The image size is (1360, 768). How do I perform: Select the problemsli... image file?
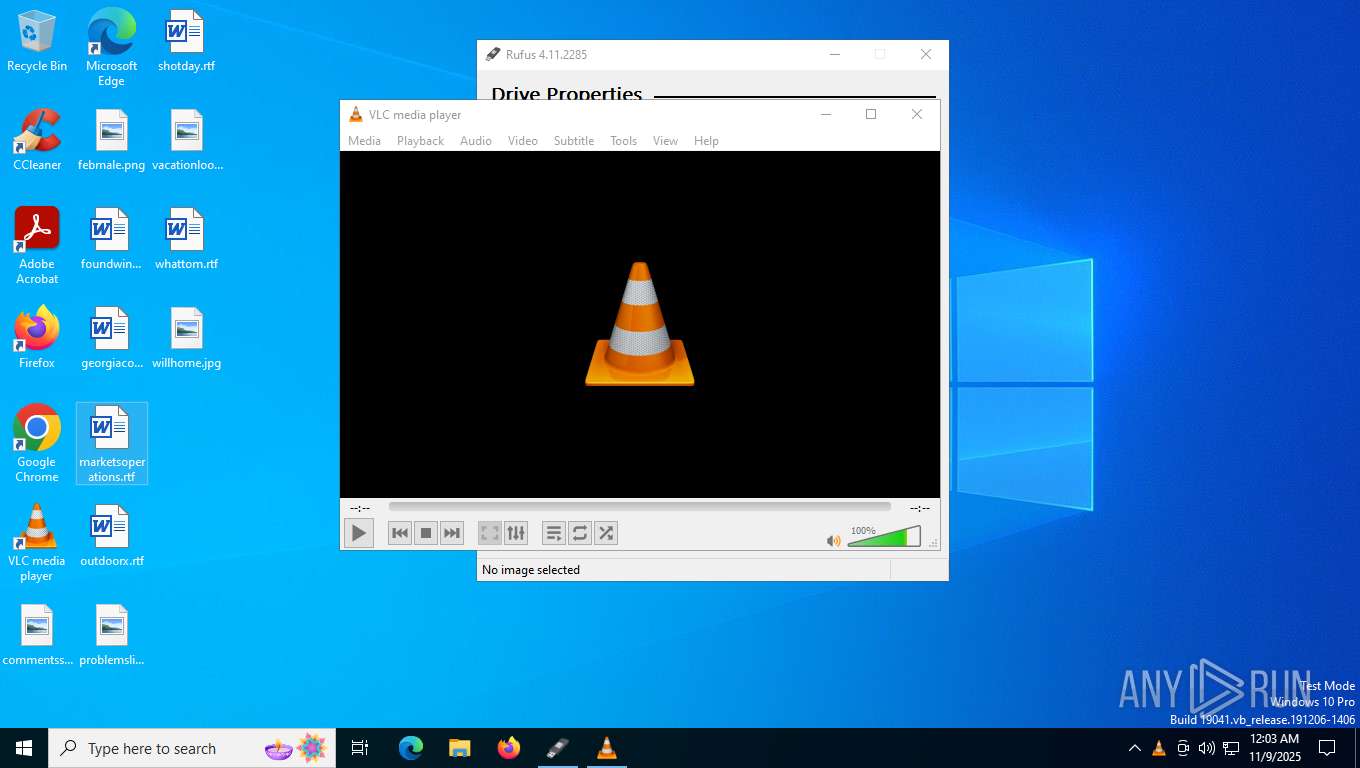coord(111,635)
